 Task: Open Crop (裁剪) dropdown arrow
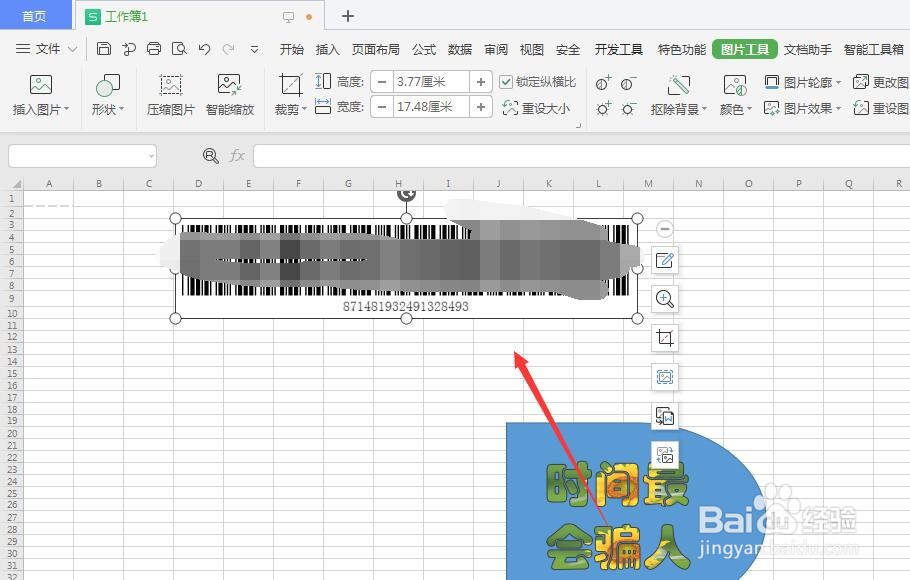point(304,109)
